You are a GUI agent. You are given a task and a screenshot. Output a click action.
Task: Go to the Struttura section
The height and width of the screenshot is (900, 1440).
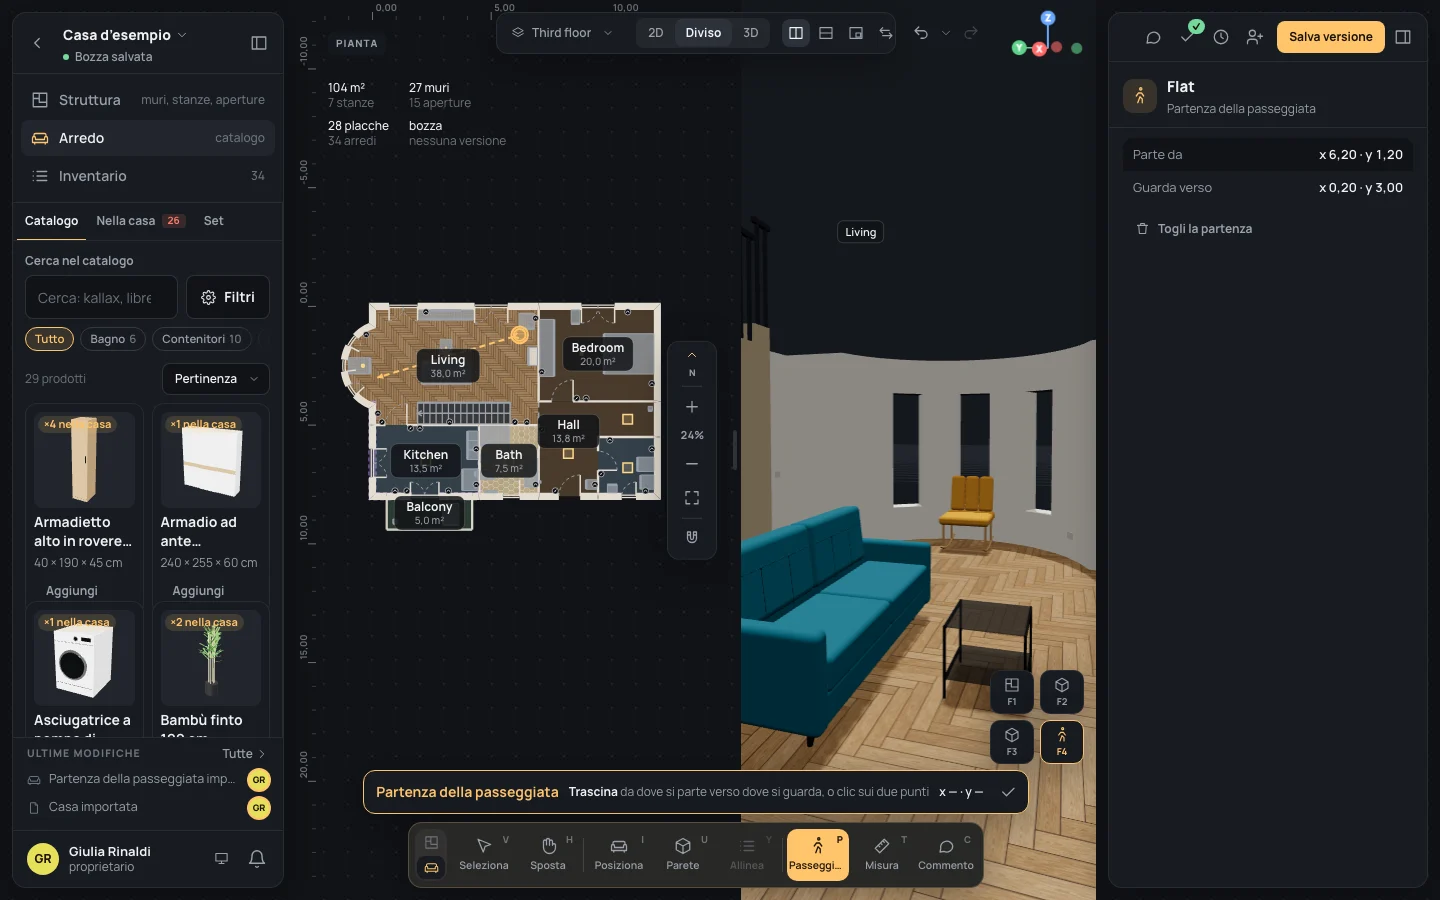pyautogui.click(x=148, y=100)
